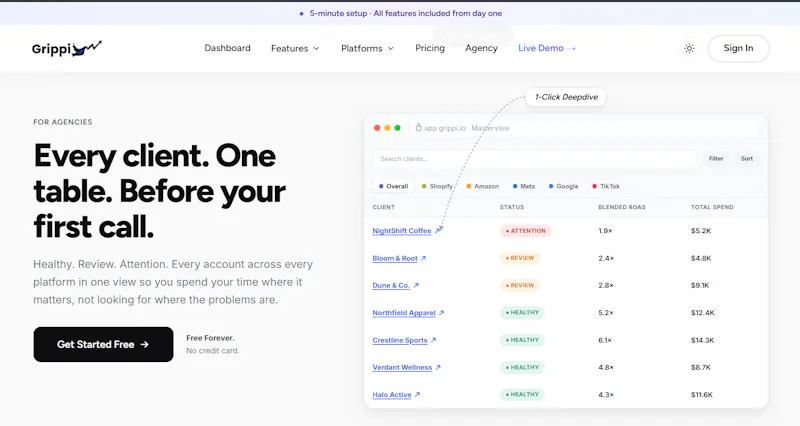800x426 pixels.
Task: Click the 5.2× ROAS value for Northfield Apparel
Action: point(606,313)
